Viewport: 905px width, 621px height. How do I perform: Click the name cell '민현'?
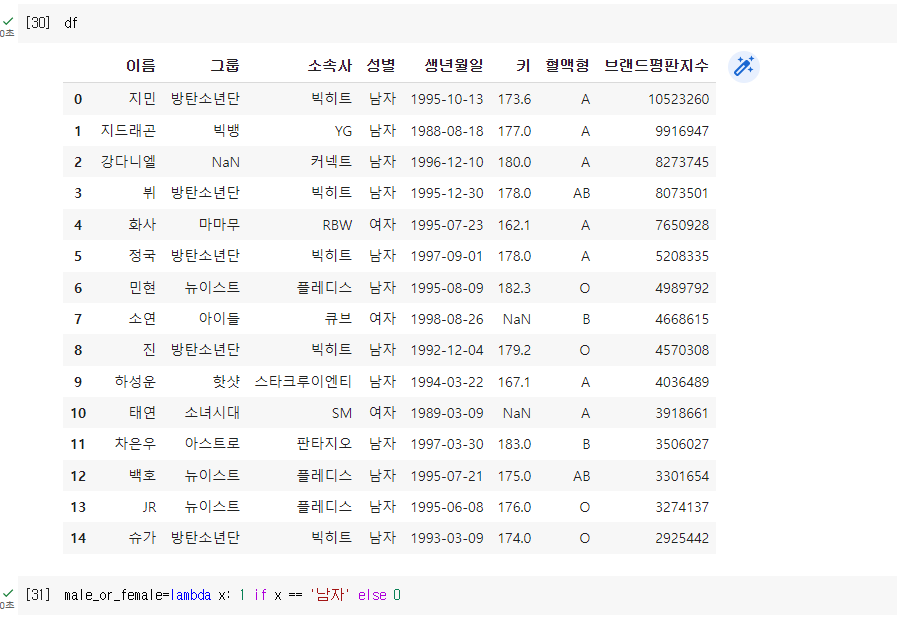tap(142, 287)
